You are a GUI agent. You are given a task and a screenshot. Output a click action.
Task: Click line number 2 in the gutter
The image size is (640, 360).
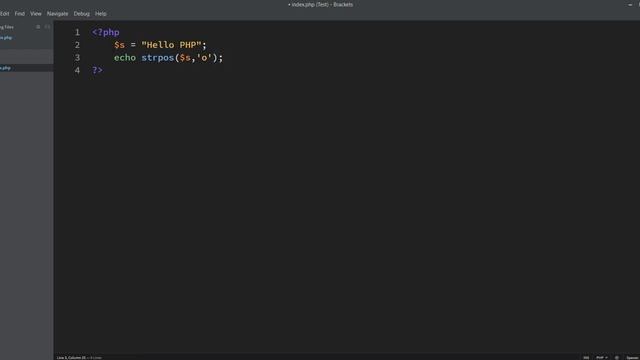pos(77,45)
